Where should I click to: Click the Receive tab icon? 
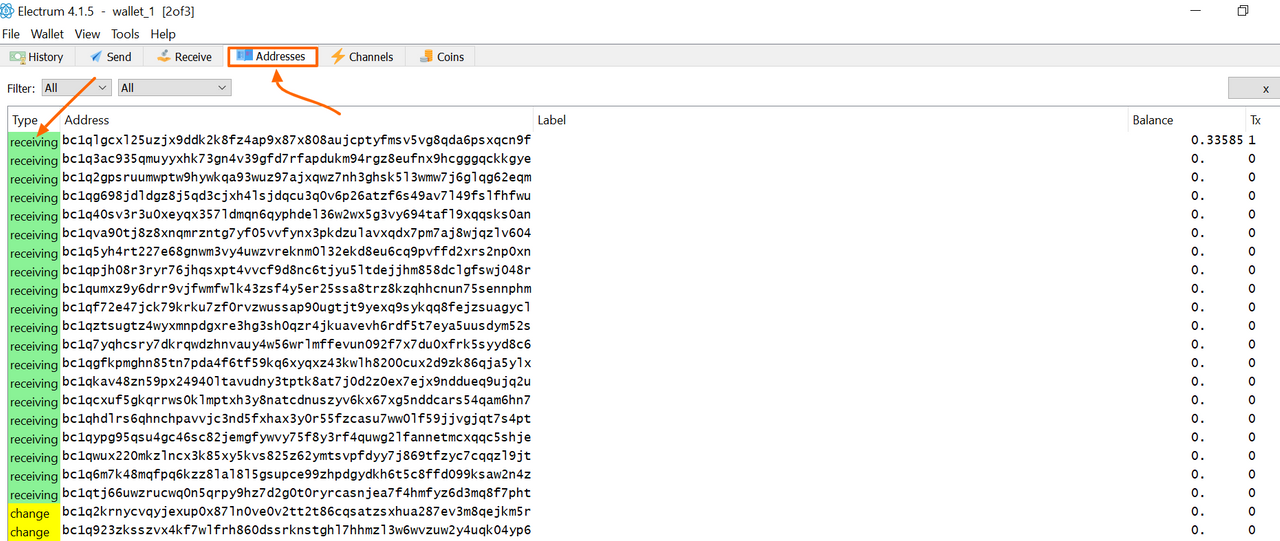[164, 57]
